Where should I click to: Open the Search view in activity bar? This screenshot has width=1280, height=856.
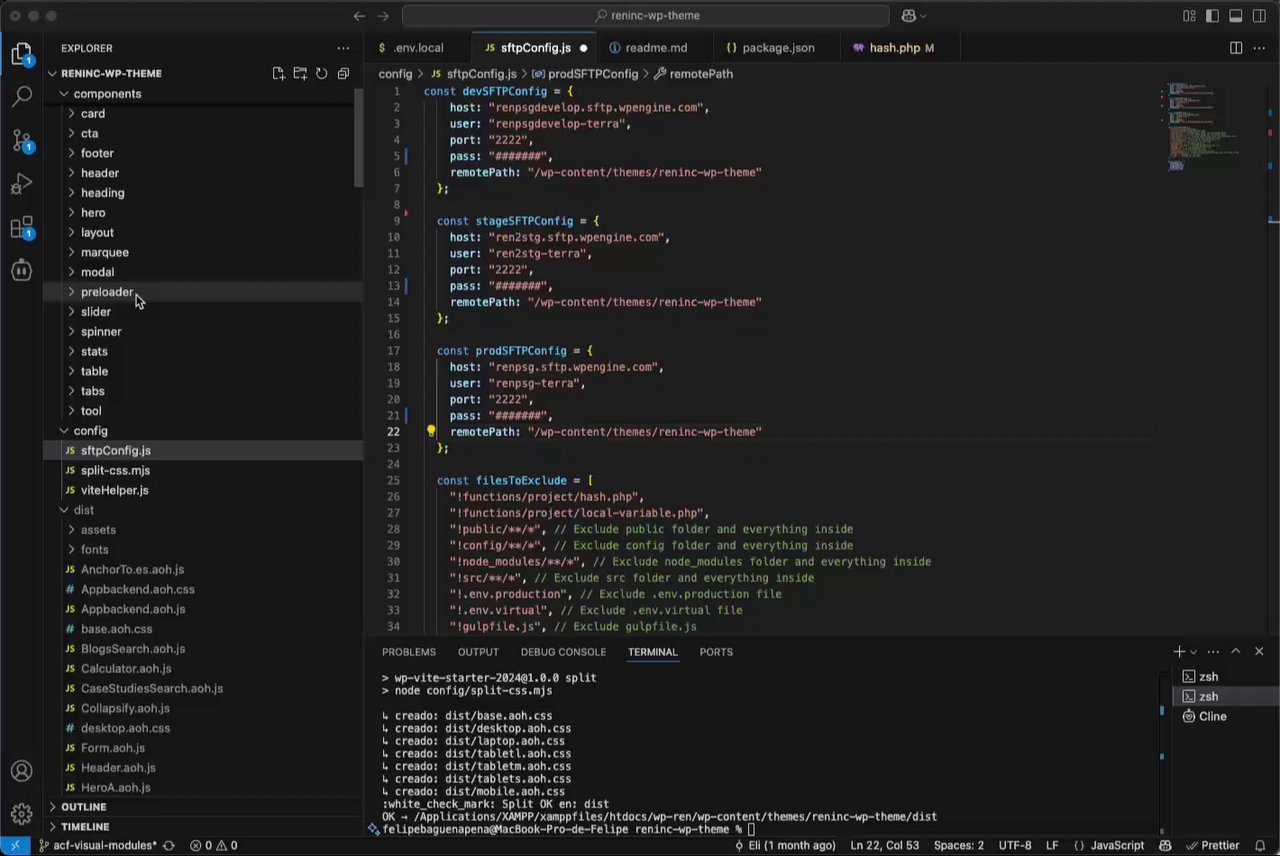coord(21,96)
